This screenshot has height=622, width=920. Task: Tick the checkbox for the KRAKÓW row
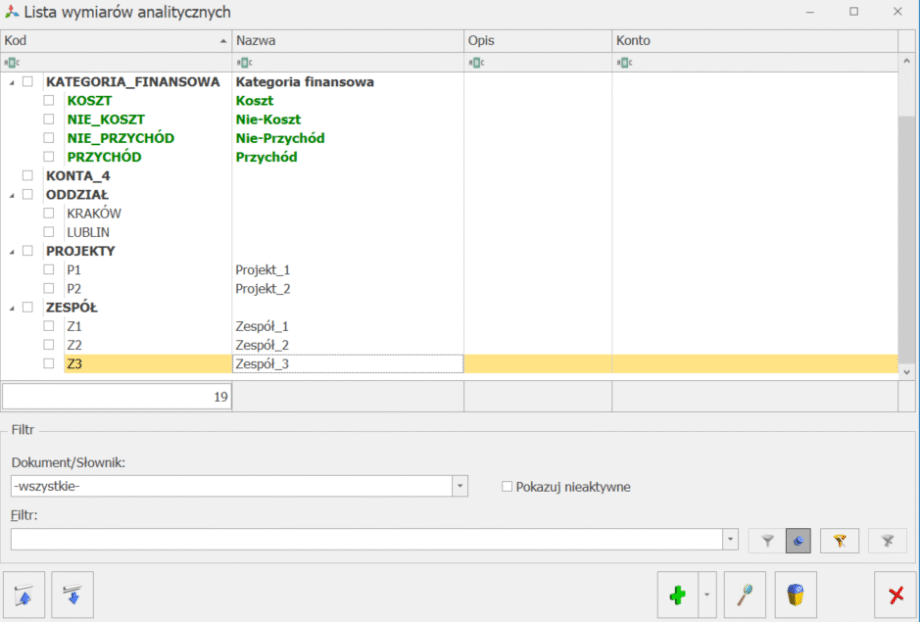48,214
